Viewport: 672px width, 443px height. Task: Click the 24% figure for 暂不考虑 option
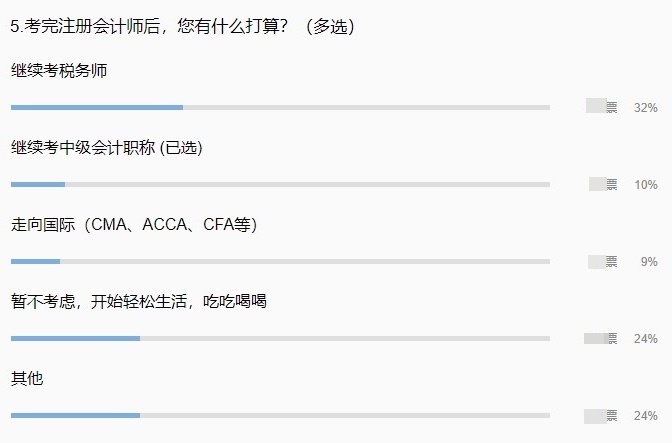pyautogui.click(x=645, y=339)
